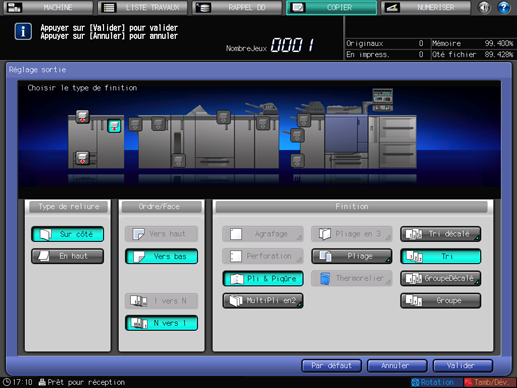
Task: Click the Par défaut button
Action: pyautogui.click(x=332, y=366)
